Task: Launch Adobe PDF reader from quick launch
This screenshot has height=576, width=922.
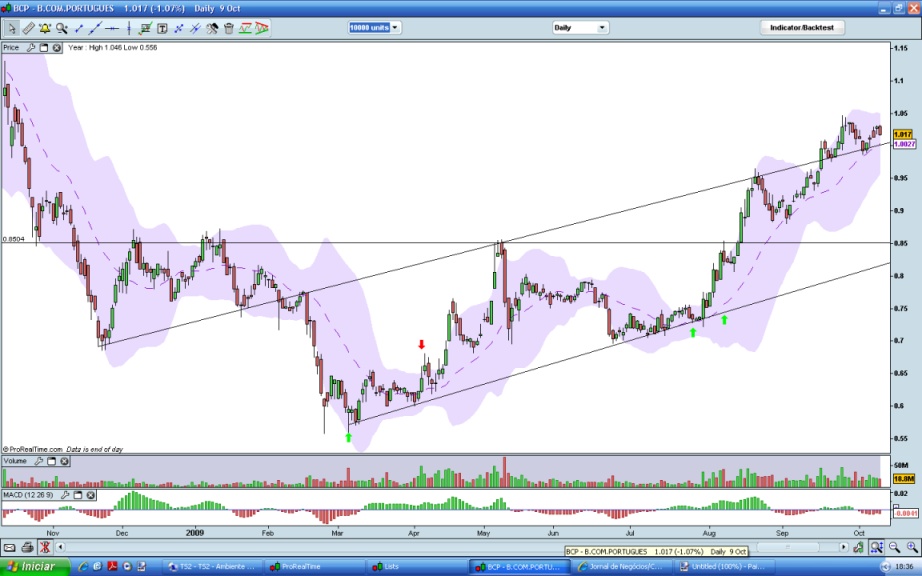Action: click(112, 567)
